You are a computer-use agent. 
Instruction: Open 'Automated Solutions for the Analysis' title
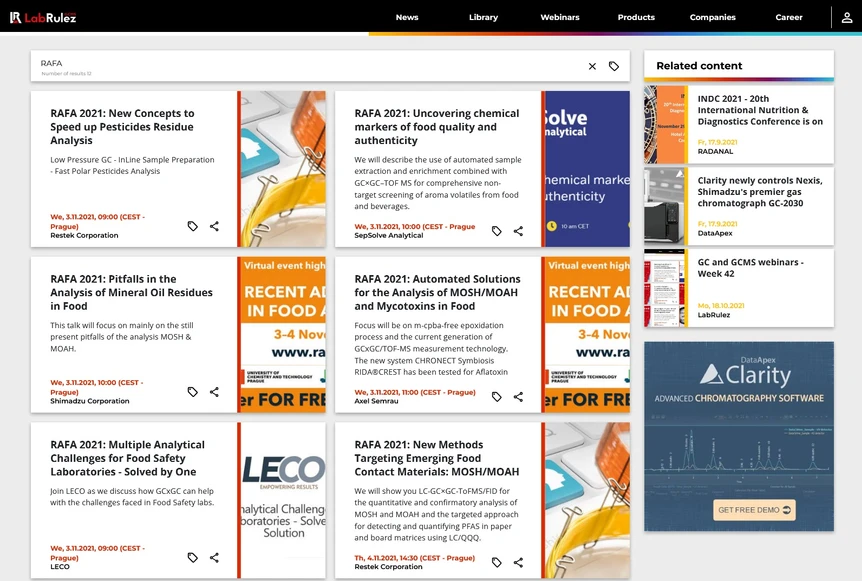tap(437, 292)
